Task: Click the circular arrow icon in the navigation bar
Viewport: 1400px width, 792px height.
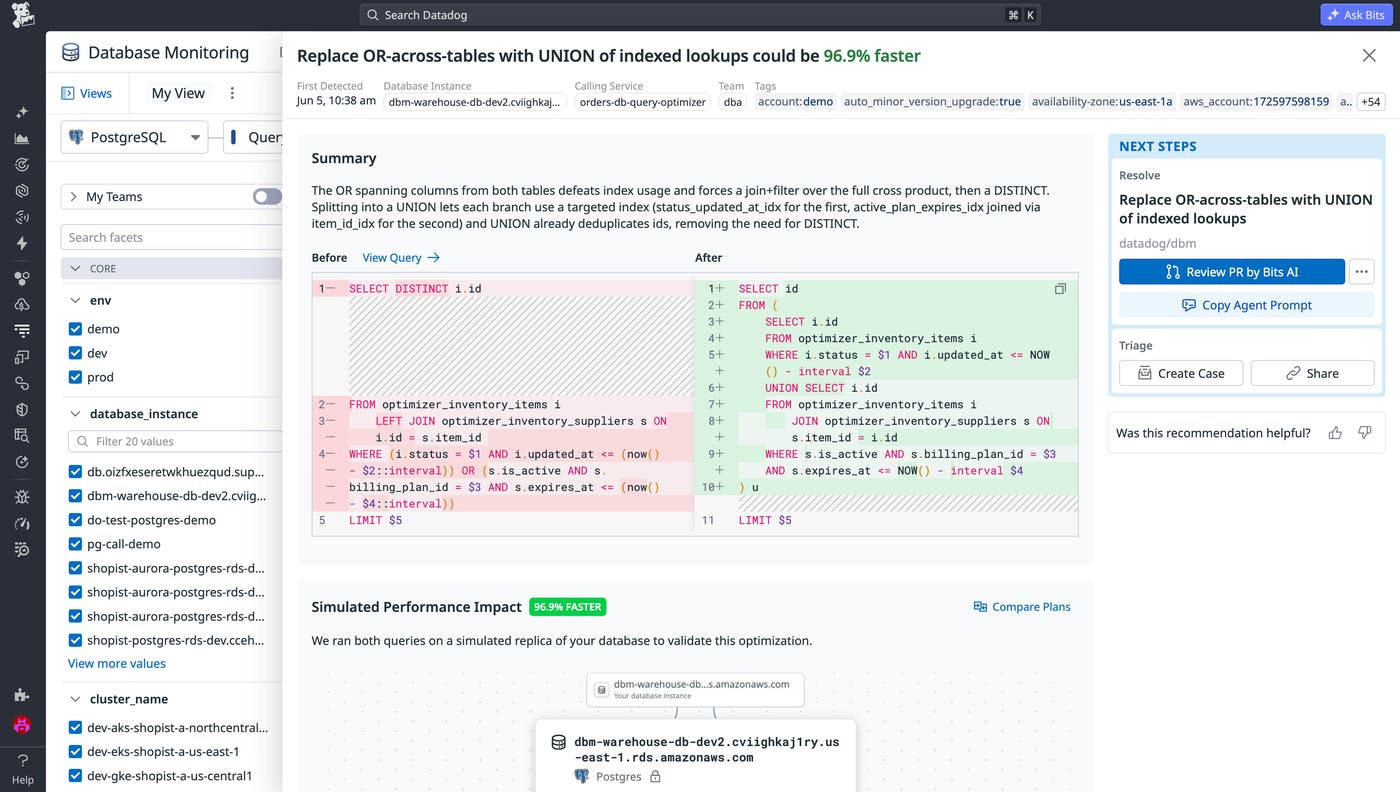Action: pos(22,461)
